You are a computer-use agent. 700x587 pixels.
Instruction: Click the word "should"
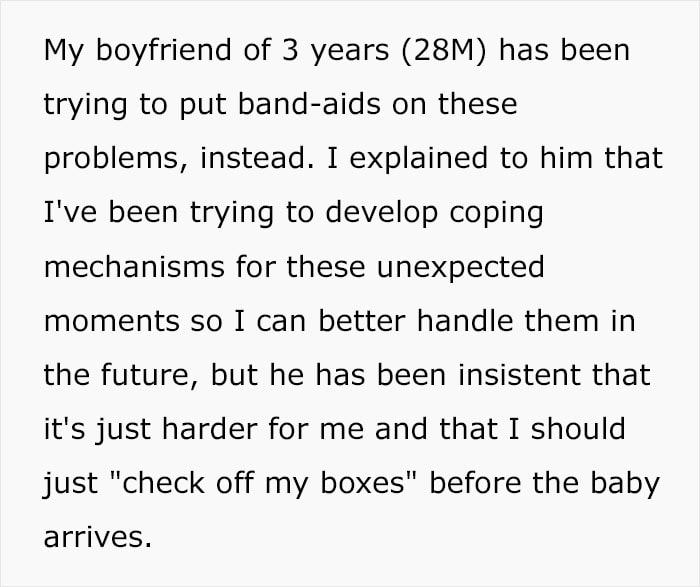(x=578, y=429)
